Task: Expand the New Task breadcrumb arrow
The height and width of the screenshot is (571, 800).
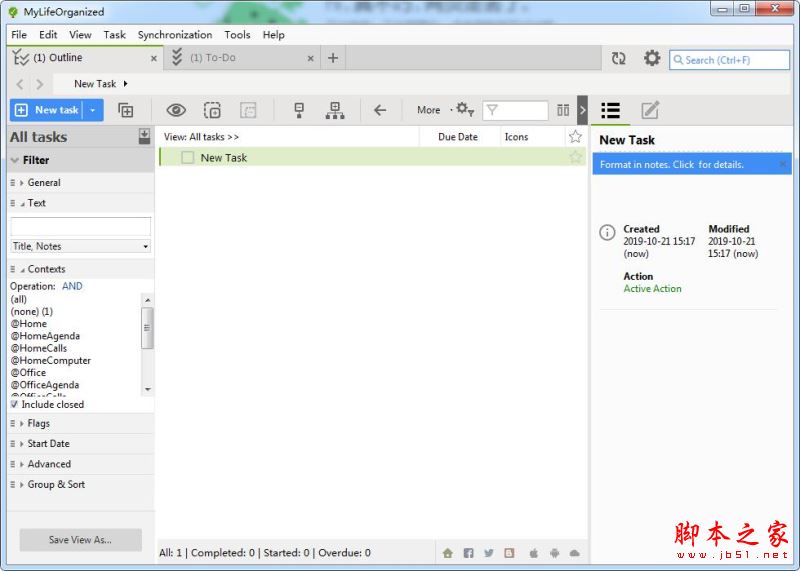Action: [x=126, y=84]
